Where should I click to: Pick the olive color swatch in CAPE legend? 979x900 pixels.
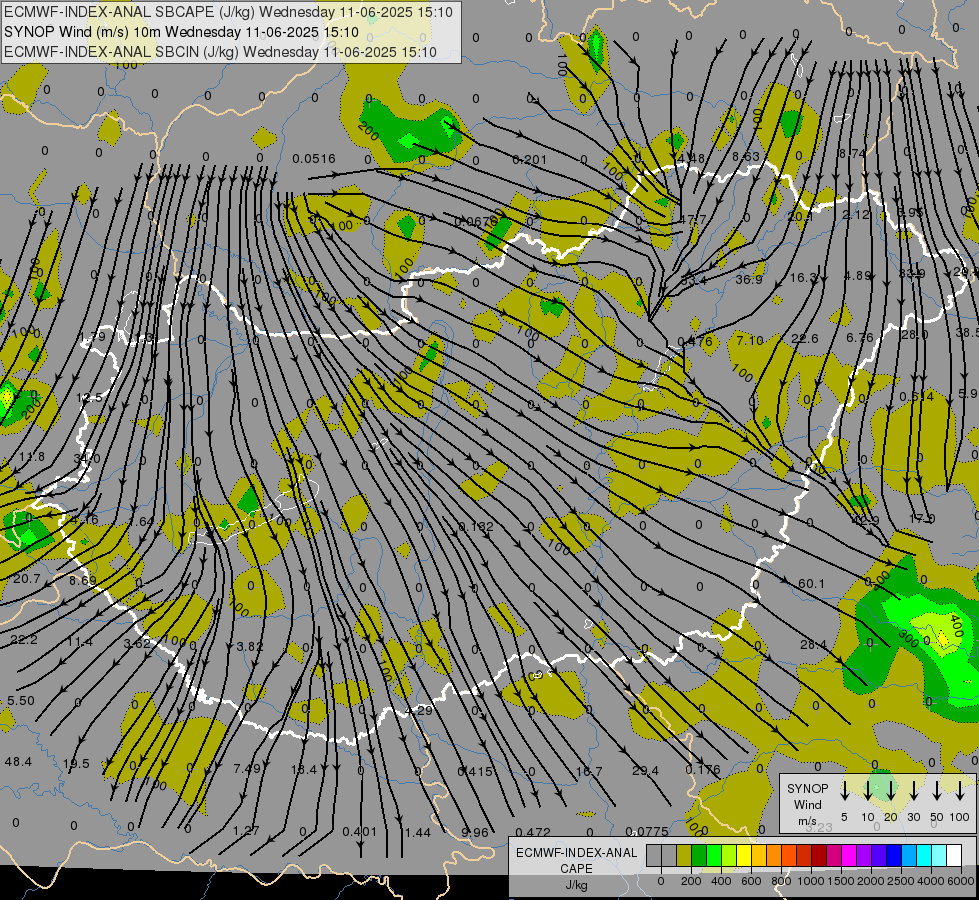pyautogui.click(x=684, y=855)
